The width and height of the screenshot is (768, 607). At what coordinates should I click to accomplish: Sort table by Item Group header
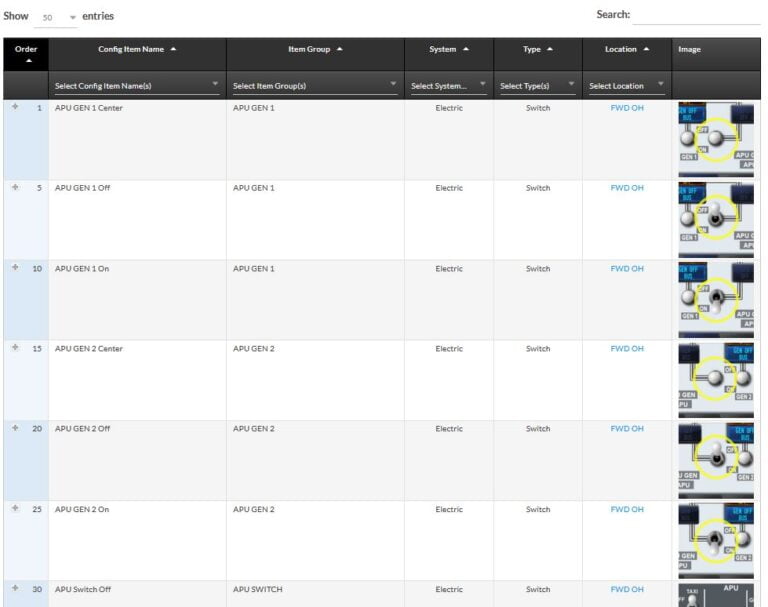click(315, 49)
